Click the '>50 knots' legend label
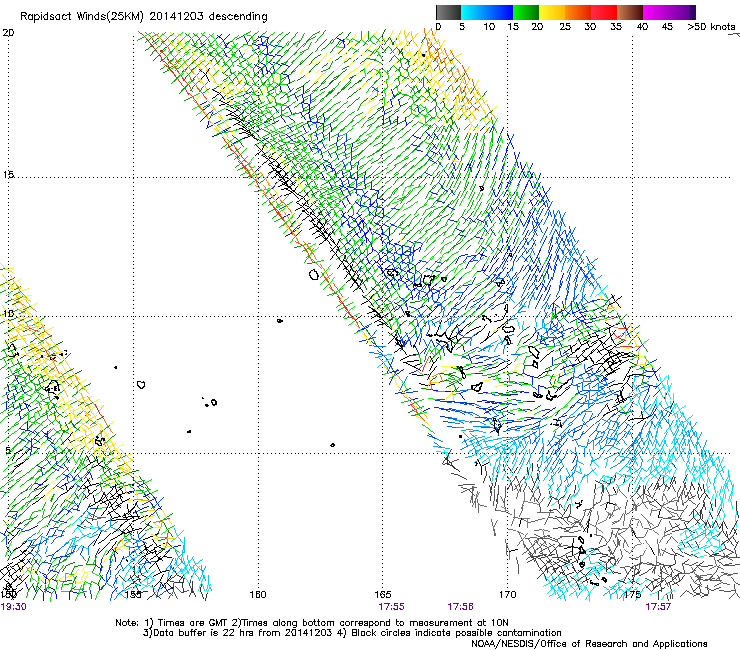 (x=711, y=26)
